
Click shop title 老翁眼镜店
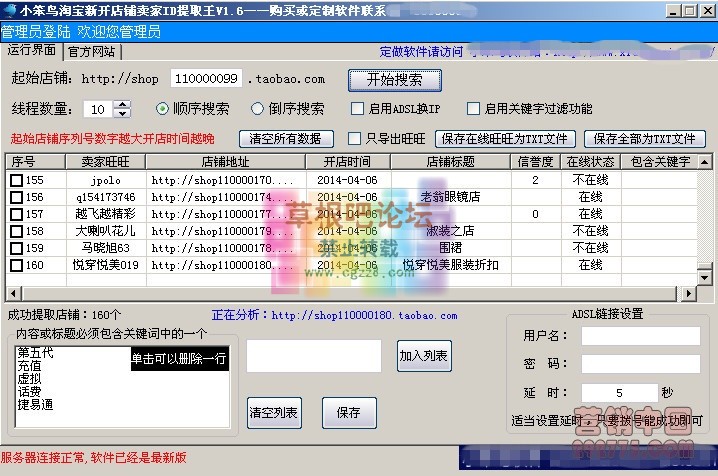pyautogui.click(x=451, y=197)
